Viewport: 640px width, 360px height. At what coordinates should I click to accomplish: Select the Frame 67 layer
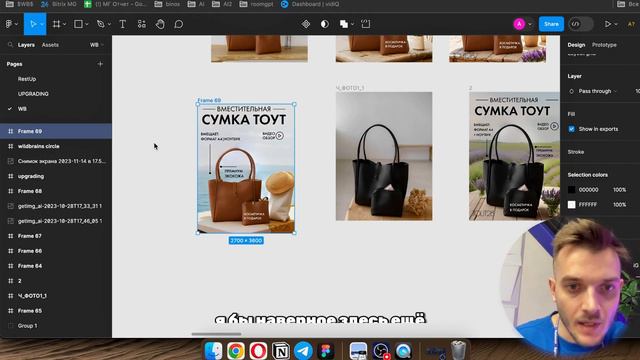(x=56, y=236)
